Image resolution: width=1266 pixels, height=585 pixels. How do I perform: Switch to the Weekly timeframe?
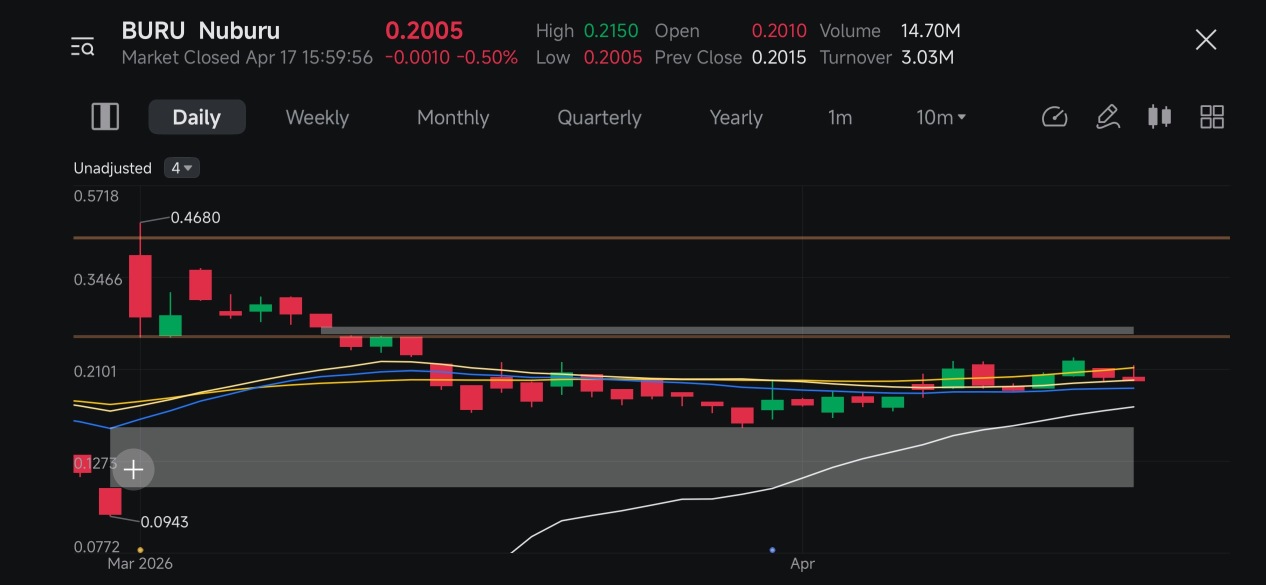pos(317,117)
